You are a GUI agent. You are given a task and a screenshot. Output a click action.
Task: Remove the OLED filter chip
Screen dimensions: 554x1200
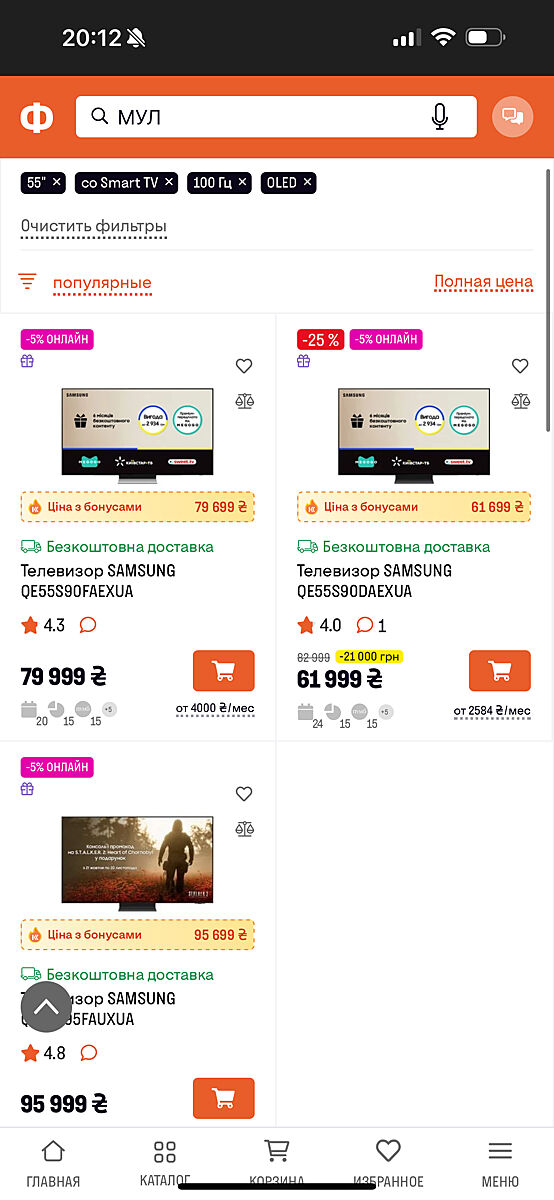point(307,183)
